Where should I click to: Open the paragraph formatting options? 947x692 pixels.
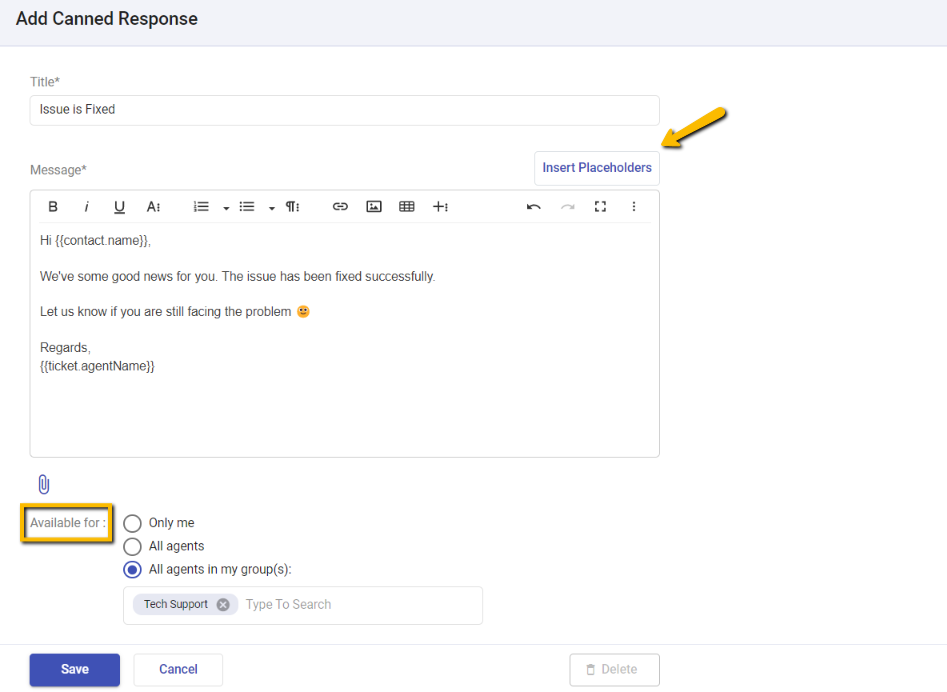[x=293, y=207]
